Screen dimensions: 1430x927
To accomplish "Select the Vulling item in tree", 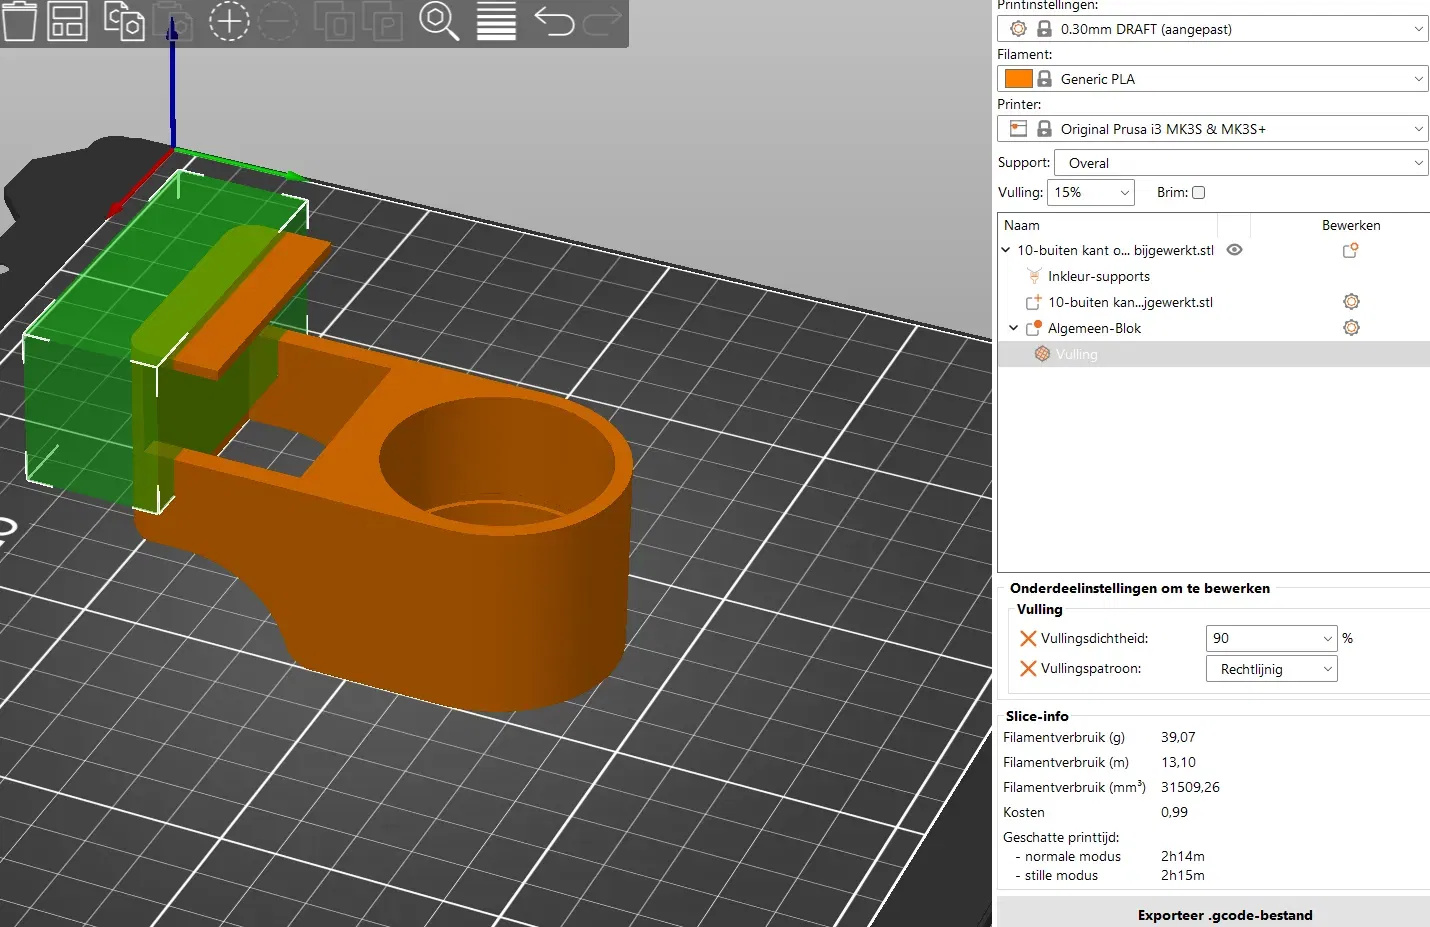I will coord(1076,354).
